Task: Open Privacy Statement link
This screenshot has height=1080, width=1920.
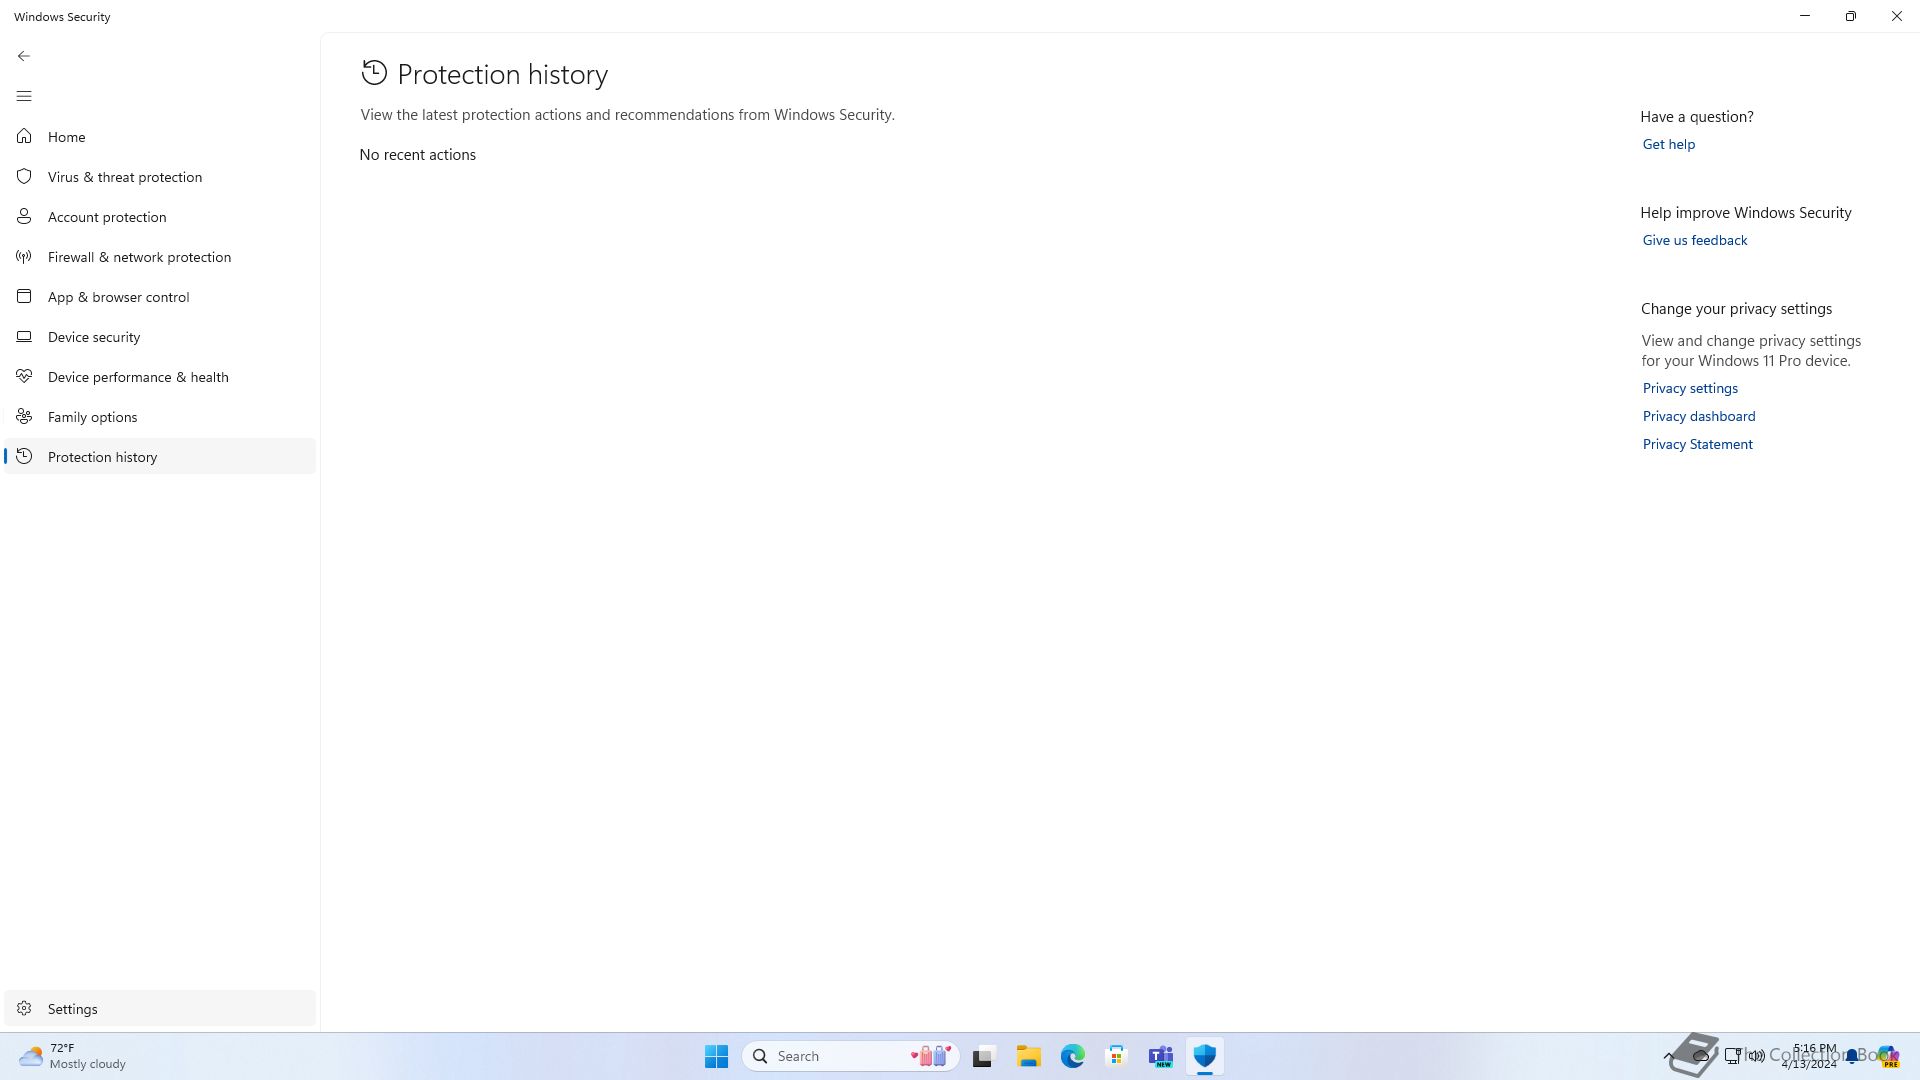Action: click(x=1697, y=444)
